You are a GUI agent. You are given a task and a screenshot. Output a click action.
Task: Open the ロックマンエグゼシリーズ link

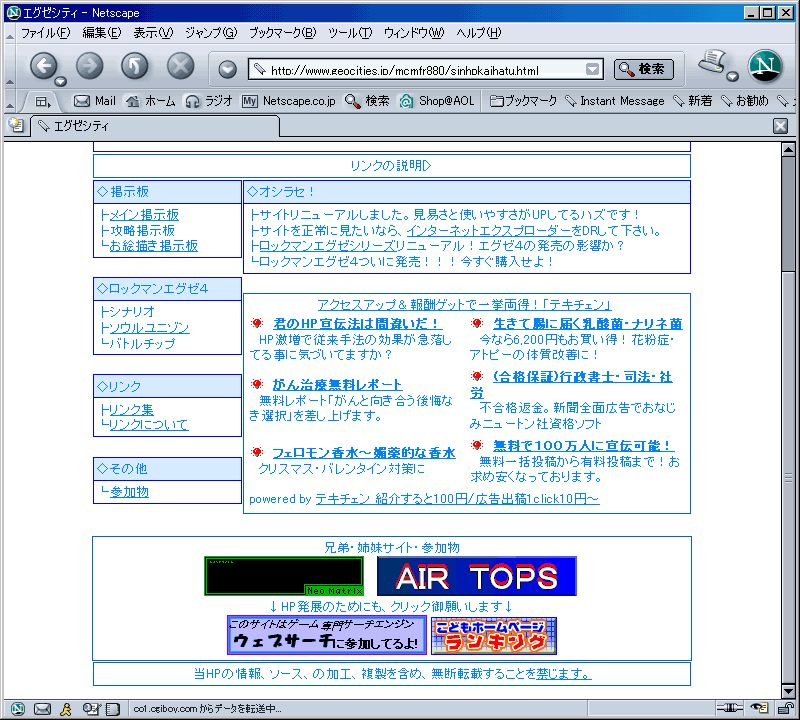point(327,246)
